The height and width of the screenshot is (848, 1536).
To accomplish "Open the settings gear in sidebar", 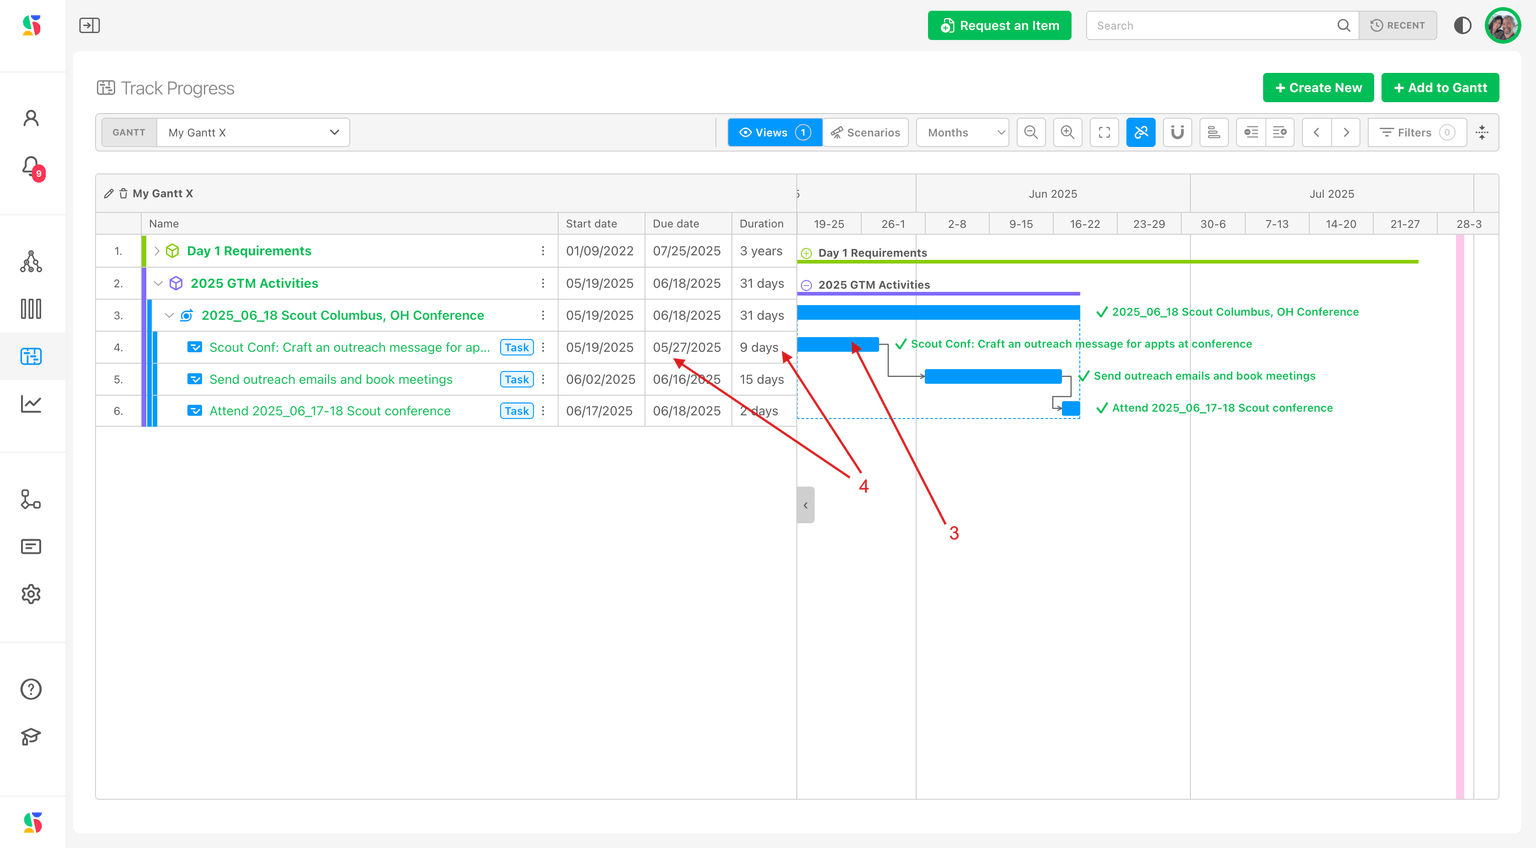I will (x=31, y=594).
